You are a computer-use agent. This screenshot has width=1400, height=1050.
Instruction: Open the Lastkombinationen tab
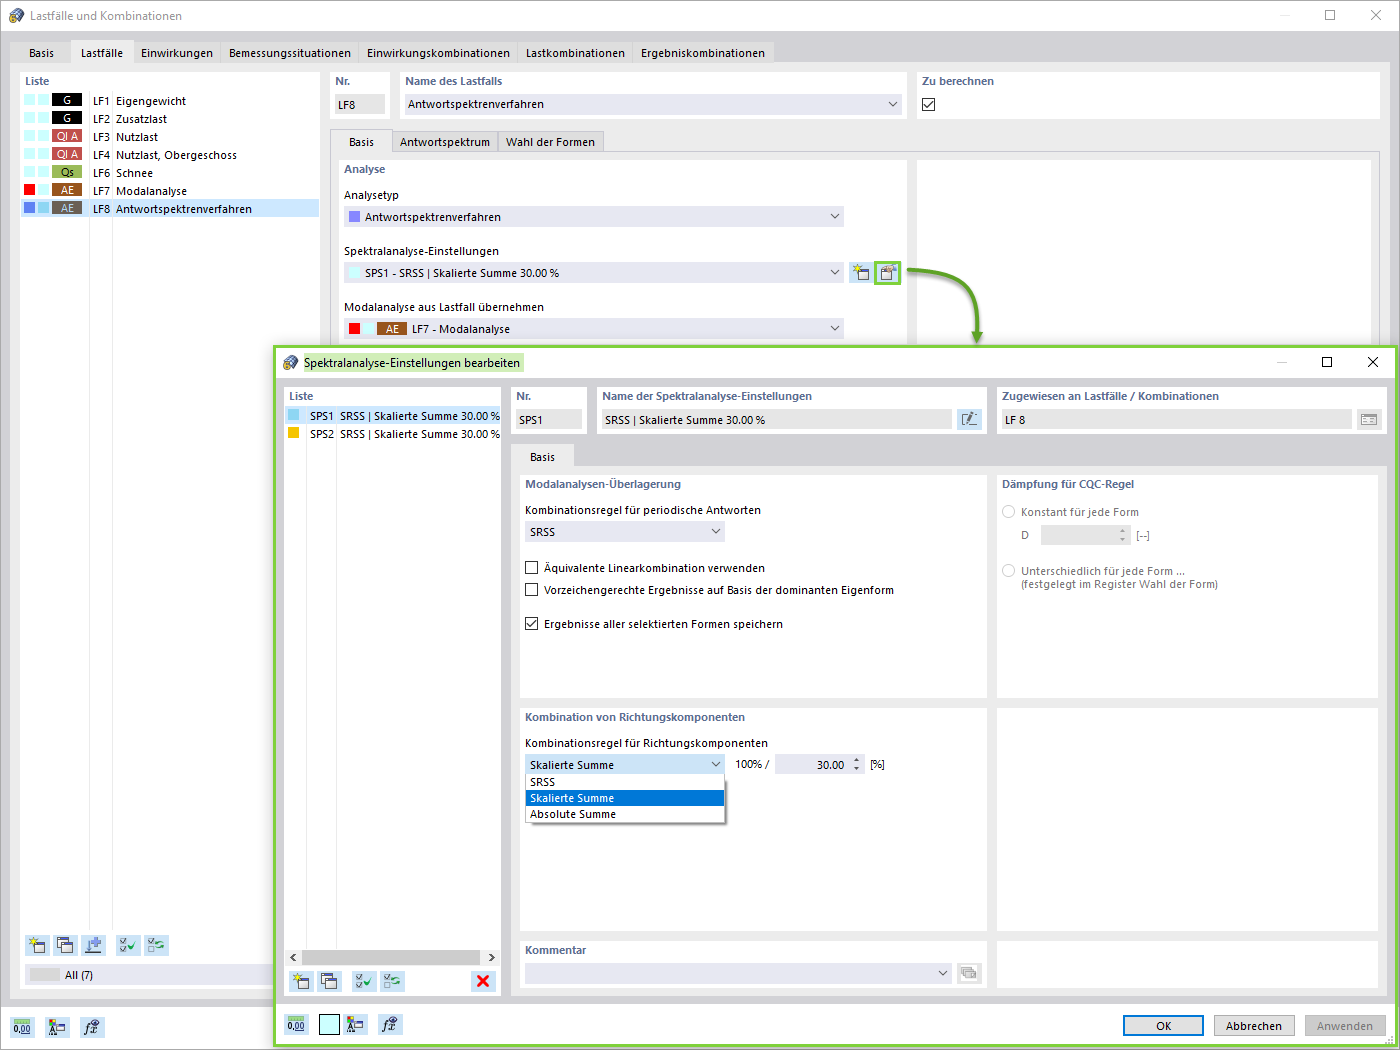click(575, 53)
